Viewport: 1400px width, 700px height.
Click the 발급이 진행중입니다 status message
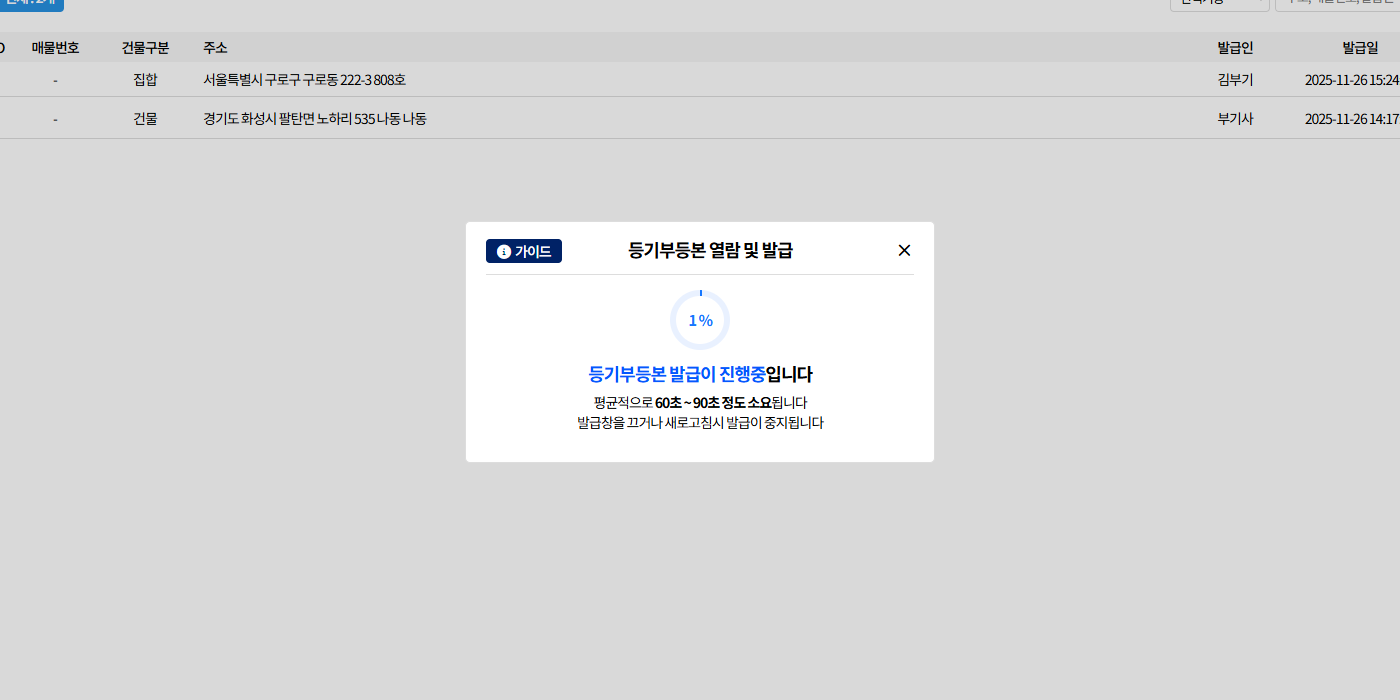tap(700, 375)
